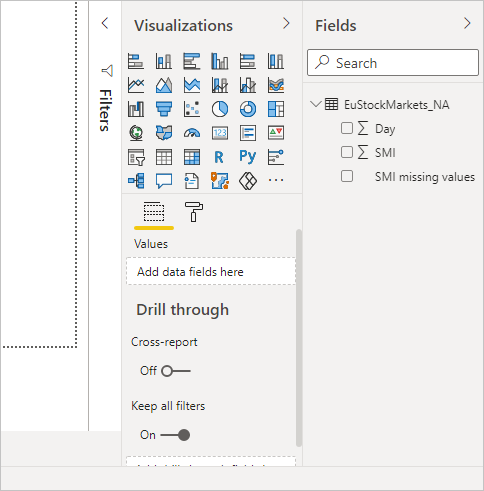Select the R script visual icon

[x=219, y=157]
